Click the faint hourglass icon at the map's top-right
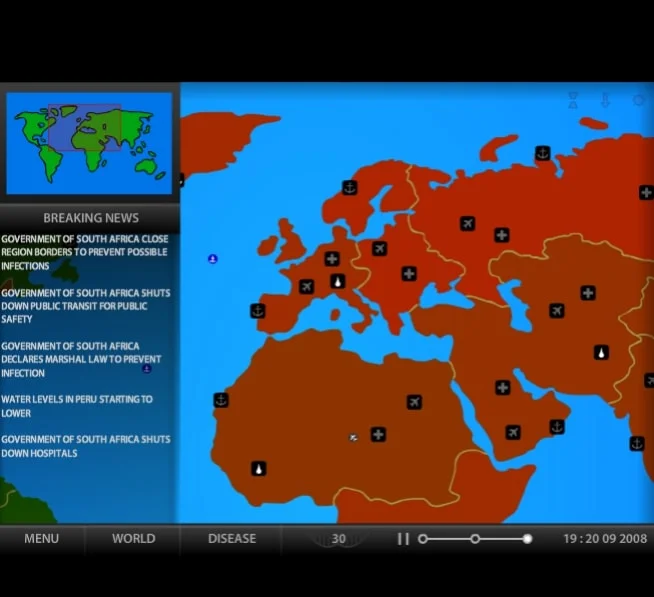Screen dimensions: 654x597 (573, 101)
